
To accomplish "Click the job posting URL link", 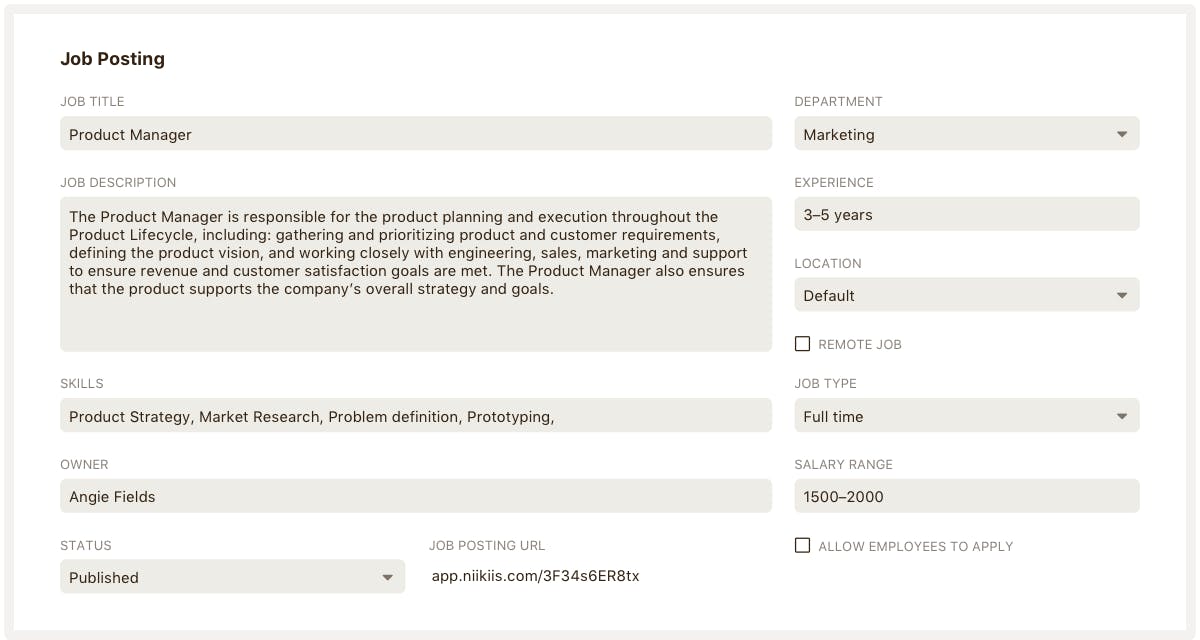I will click(535, 576).
